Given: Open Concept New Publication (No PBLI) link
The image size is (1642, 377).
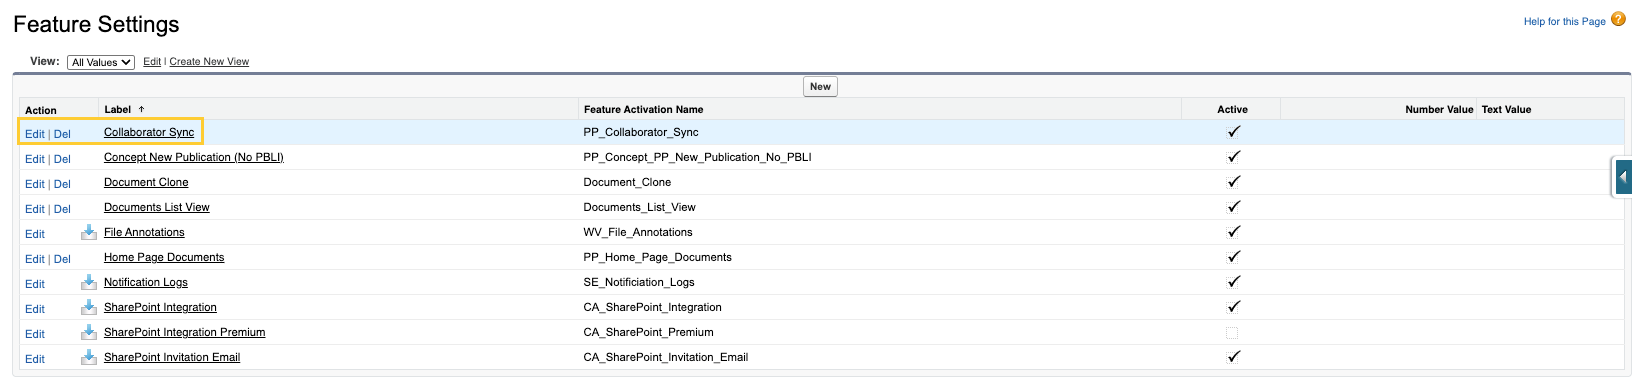Looking at the screenshot, I should [x=194, y=157].
